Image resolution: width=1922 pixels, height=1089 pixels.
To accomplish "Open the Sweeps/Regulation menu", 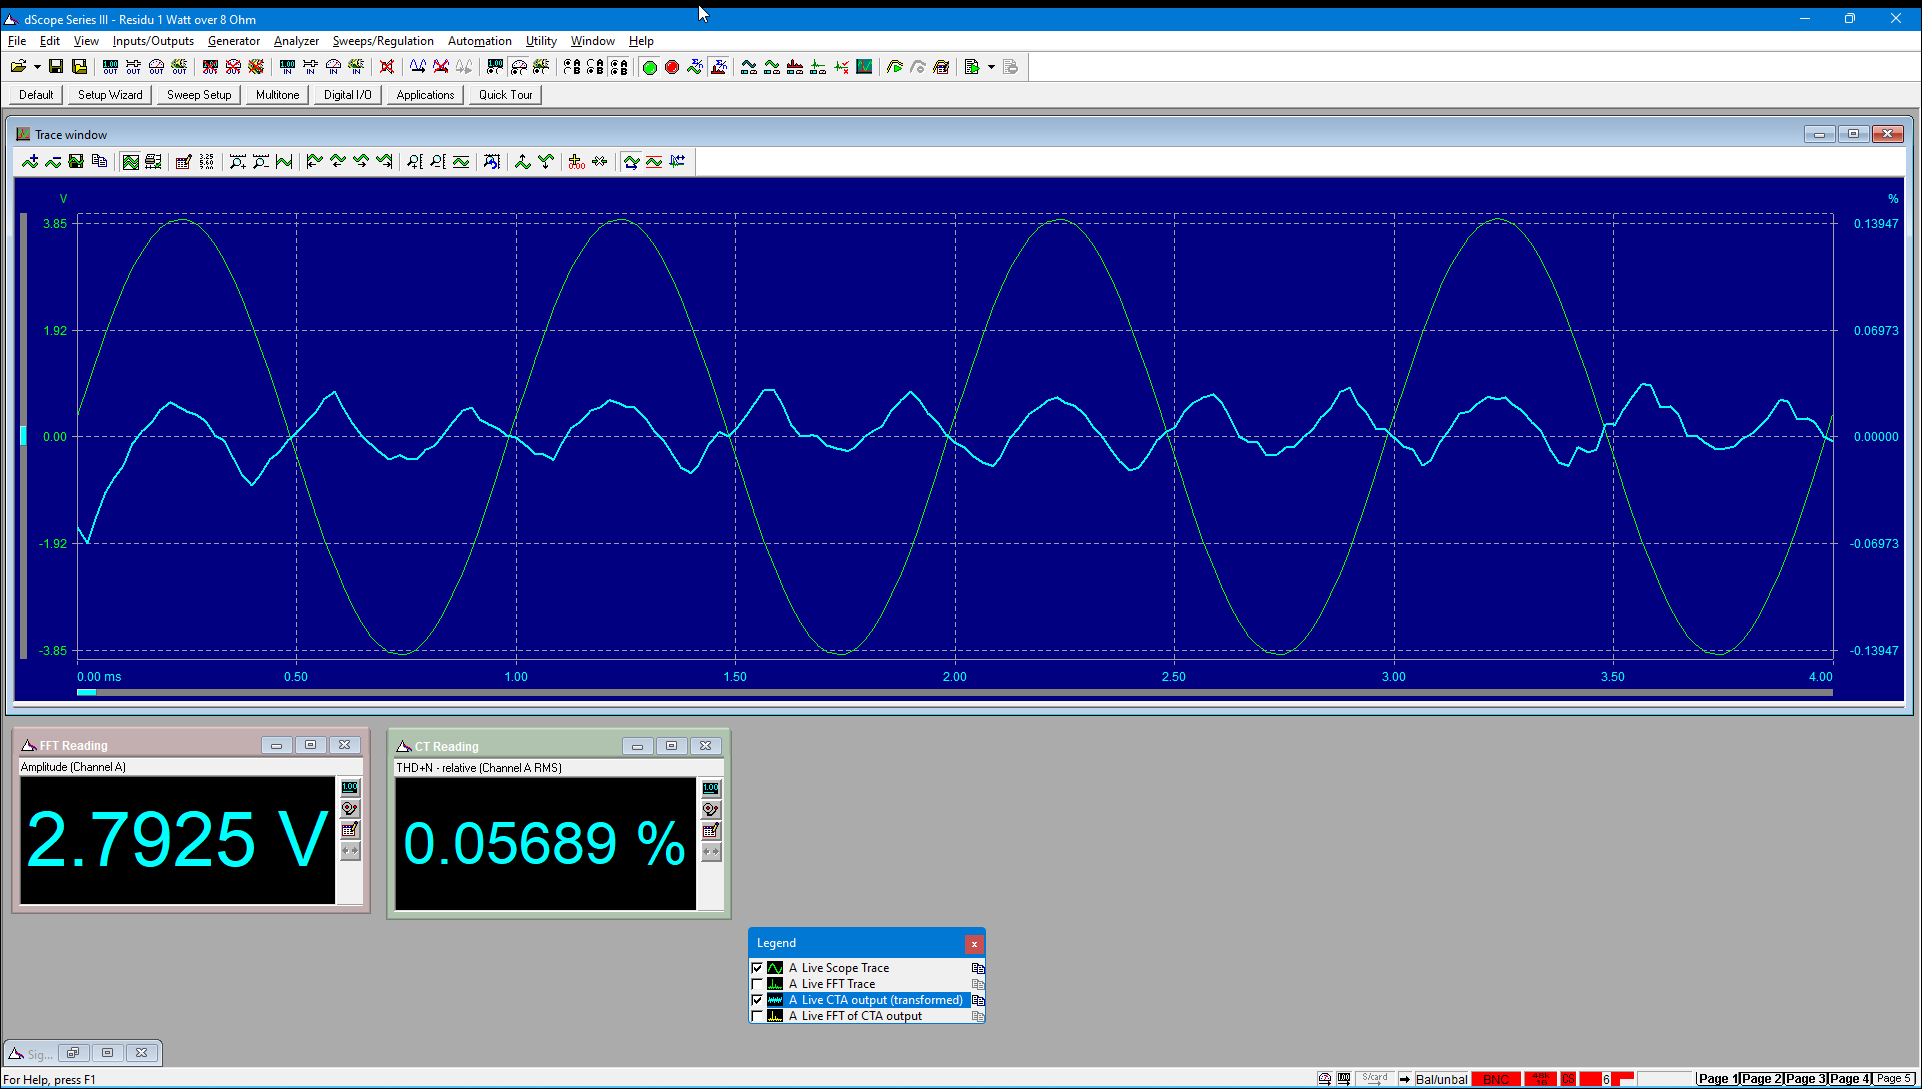I will pyautogui.click(x=383, y=41).
